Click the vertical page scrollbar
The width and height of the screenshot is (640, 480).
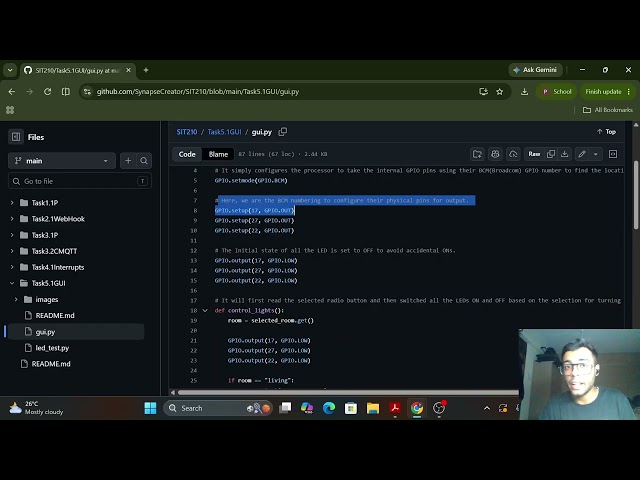click(636, 195)
